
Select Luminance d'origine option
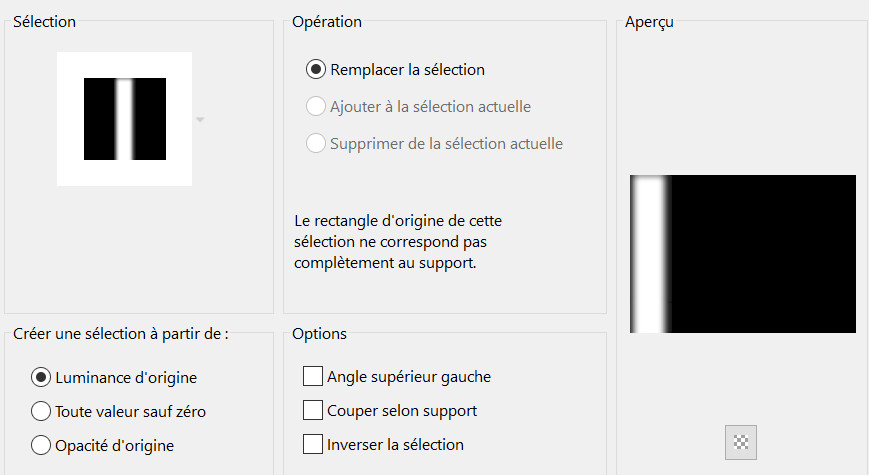tap(41, 377)
